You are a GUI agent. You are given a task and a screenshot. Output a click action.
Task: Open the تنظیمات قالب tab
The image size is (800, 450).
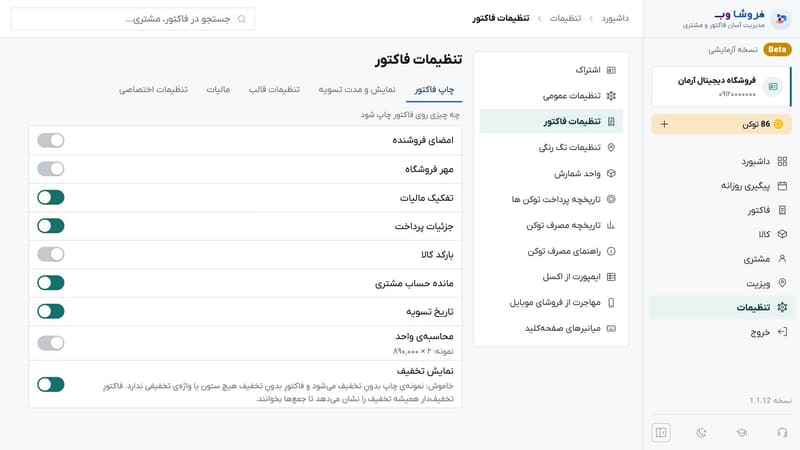274,89
